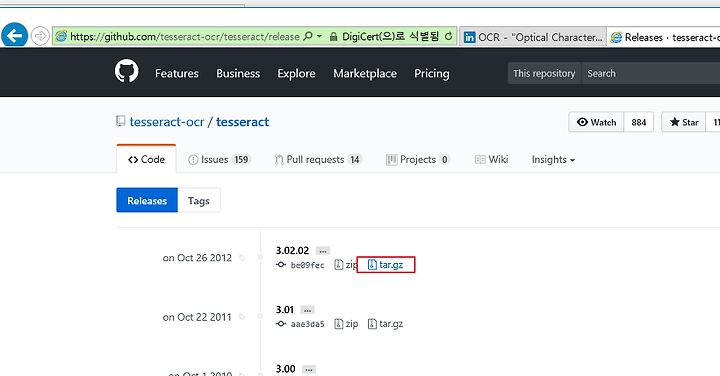The width and height of the screenshot is (720, 376).
Task: Open Pricing in GitHub header
Action: (432, 73)
